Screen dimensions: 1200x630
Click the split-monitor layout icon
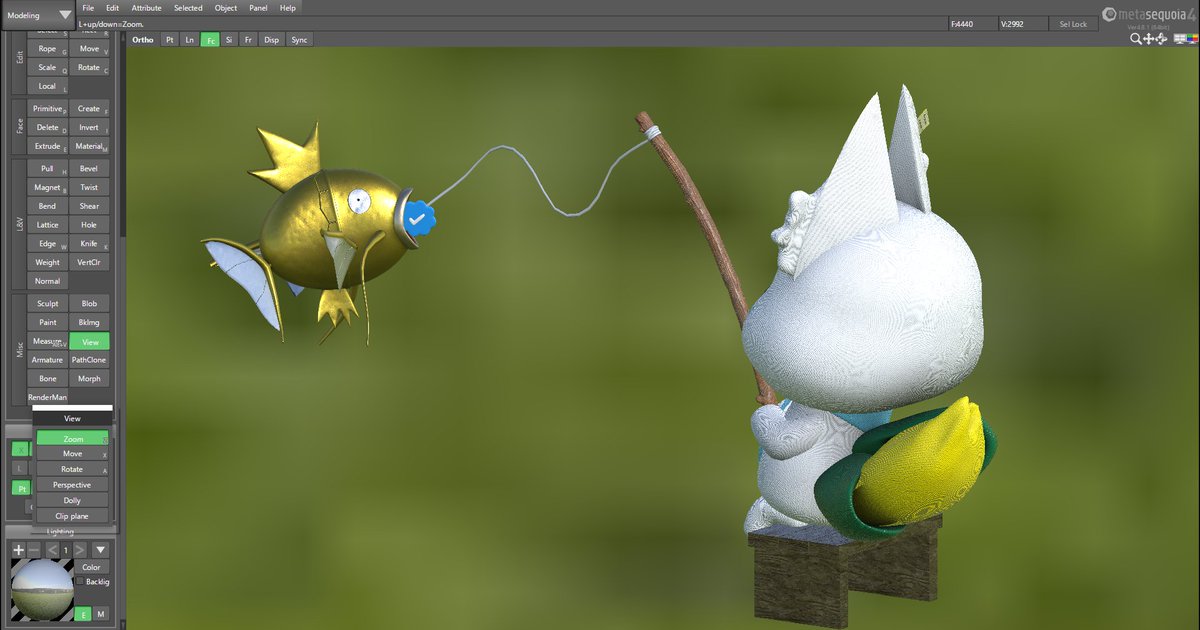[1180, 39]
